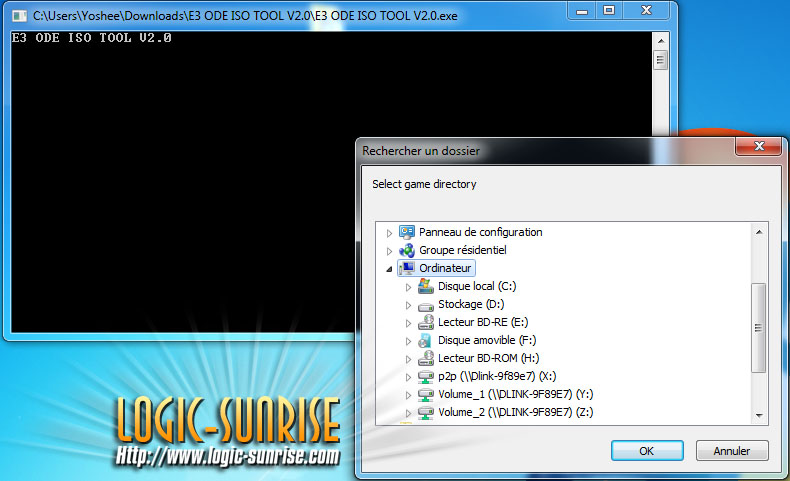Click the console window scrollbar thumb
Viewport: 790px width, 481px height.
pyautogui.click(x=661, y=61)
